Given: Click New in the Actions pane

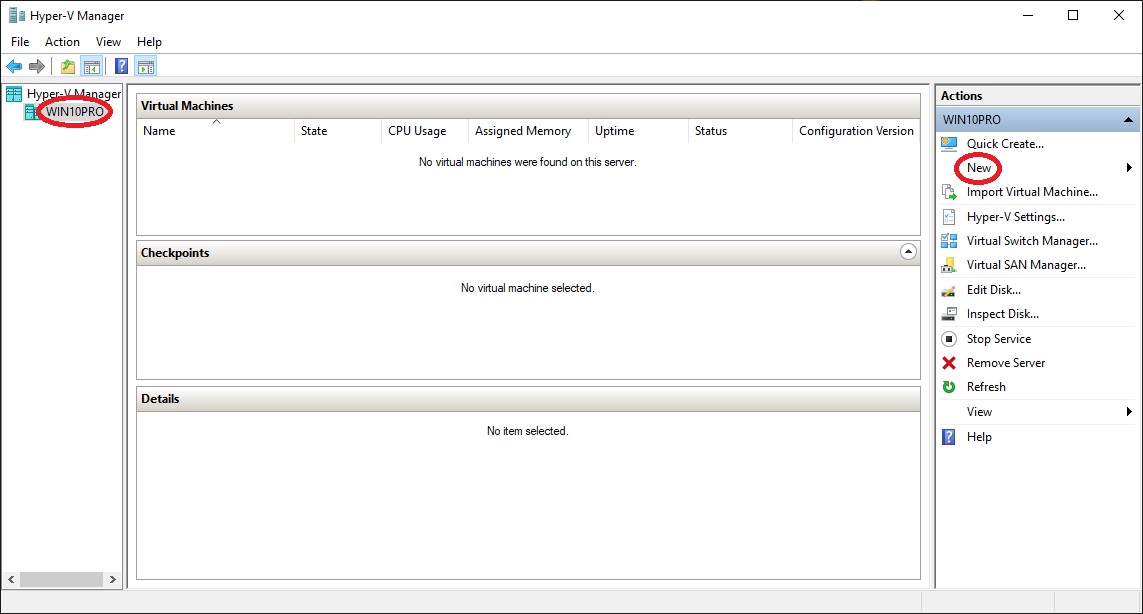Looking at the screenshot, I should 979,168.
